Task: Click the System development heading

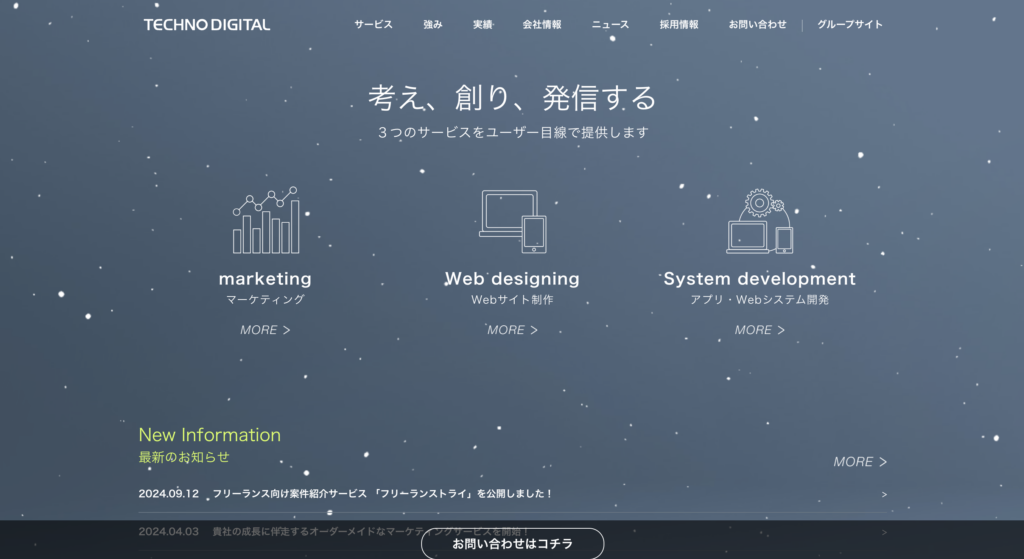Action: 759,279
